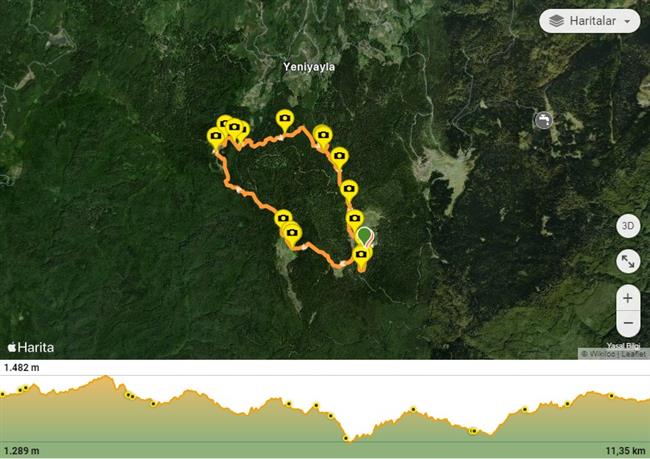Zoom in with the plus button
Image resolution: width=650 pixels, height=459 pixels.
click(x=628, y=298)
